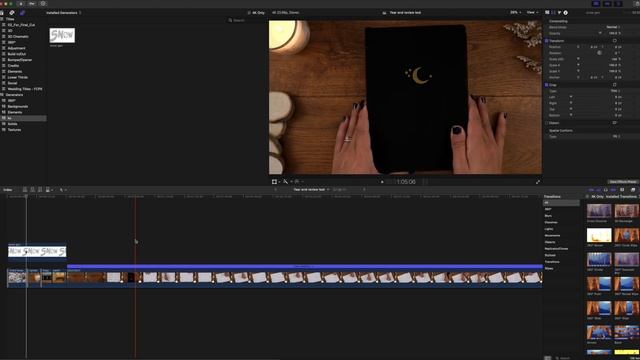This screenshot has height=360, width=640.
Task: Click the viewer timecode display
Action: [x=406, y=182]
